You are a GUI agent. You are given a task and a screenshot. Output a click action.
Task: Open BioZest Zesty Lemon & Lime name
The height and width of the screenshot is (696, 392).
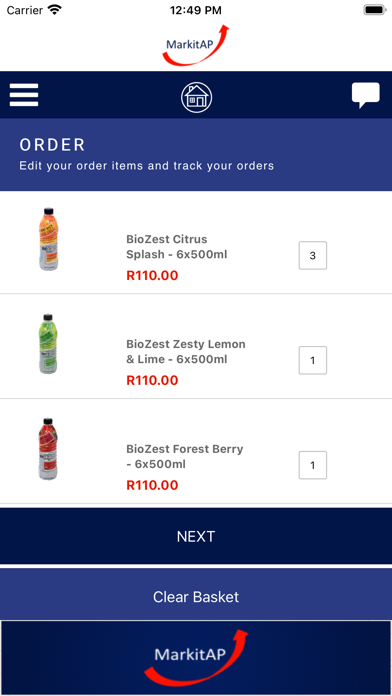tap(186, 352)
